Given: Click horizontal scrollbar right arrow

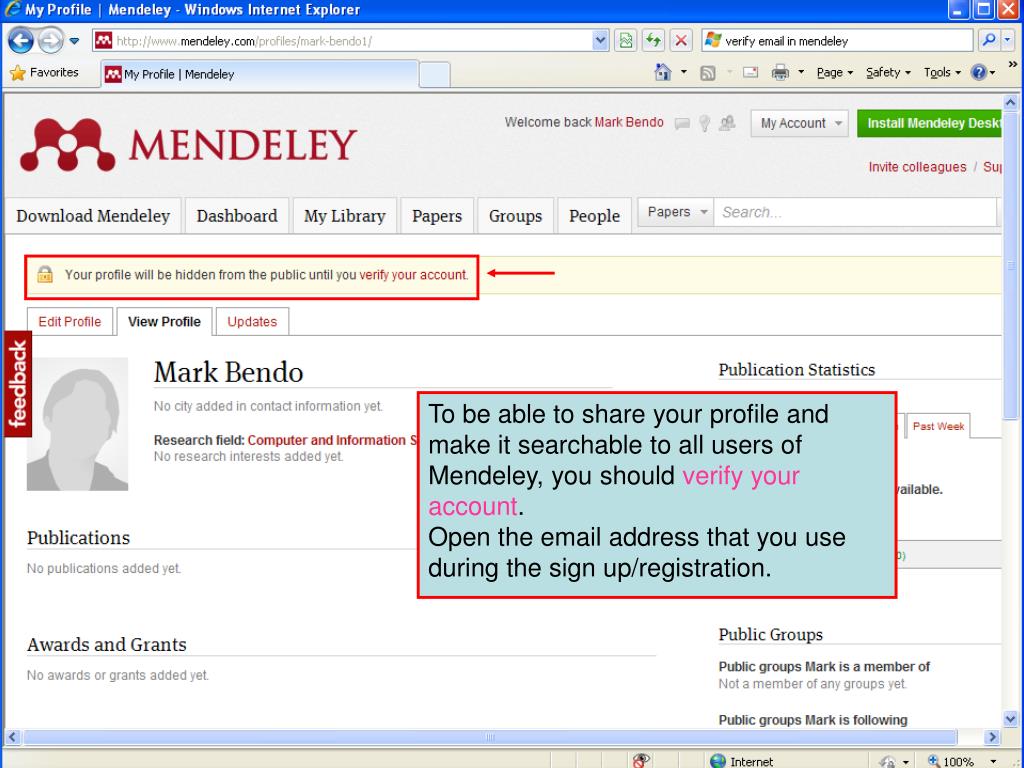Looking at the screenshot, I should (992, 737).
